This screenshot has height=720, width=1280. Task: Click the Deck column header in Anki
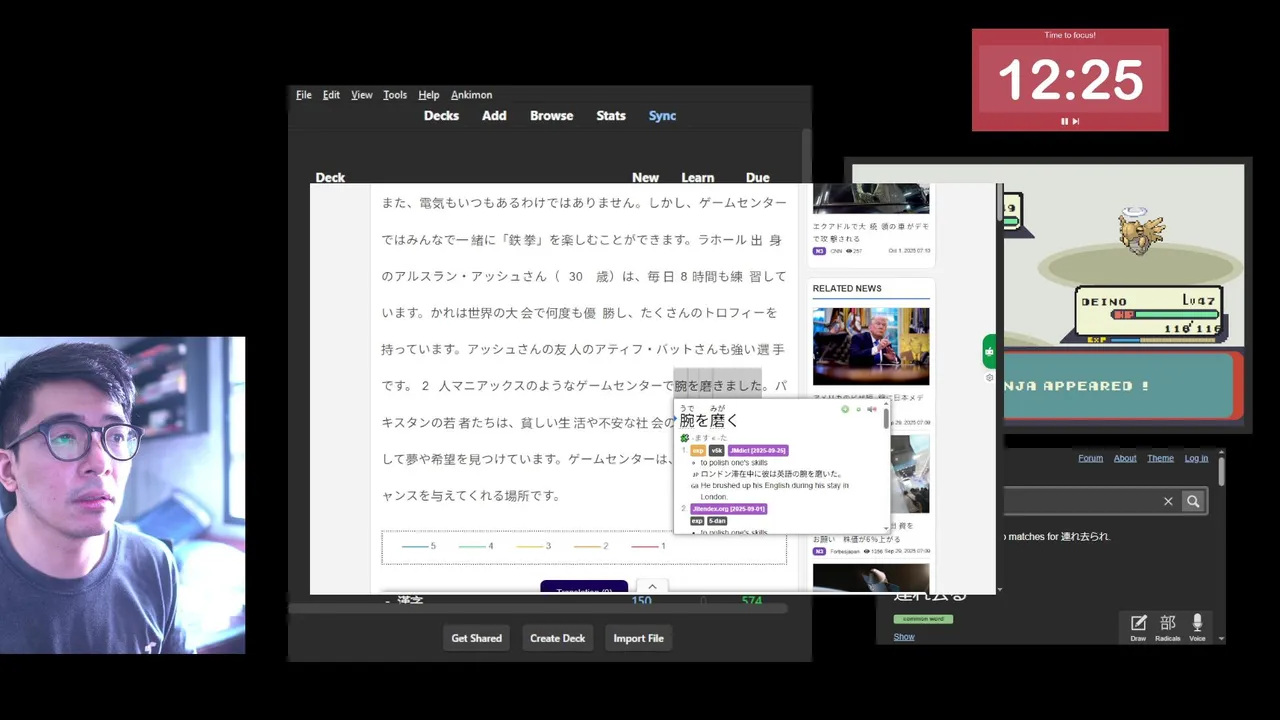(330, 177)
